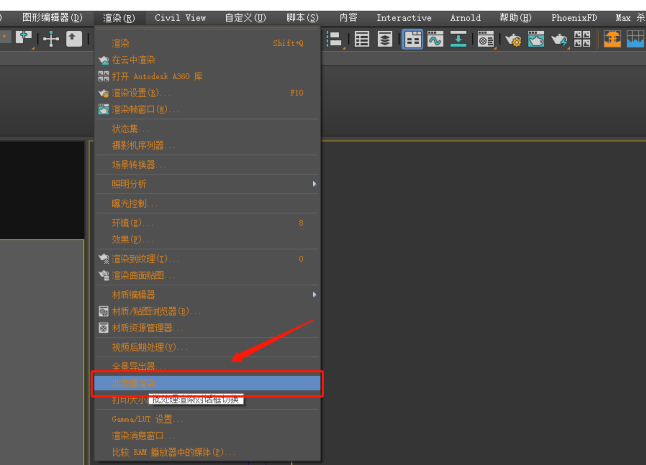
Task: Expand the 材质编辑器 submenu
Action: click(x=208, y=294)
